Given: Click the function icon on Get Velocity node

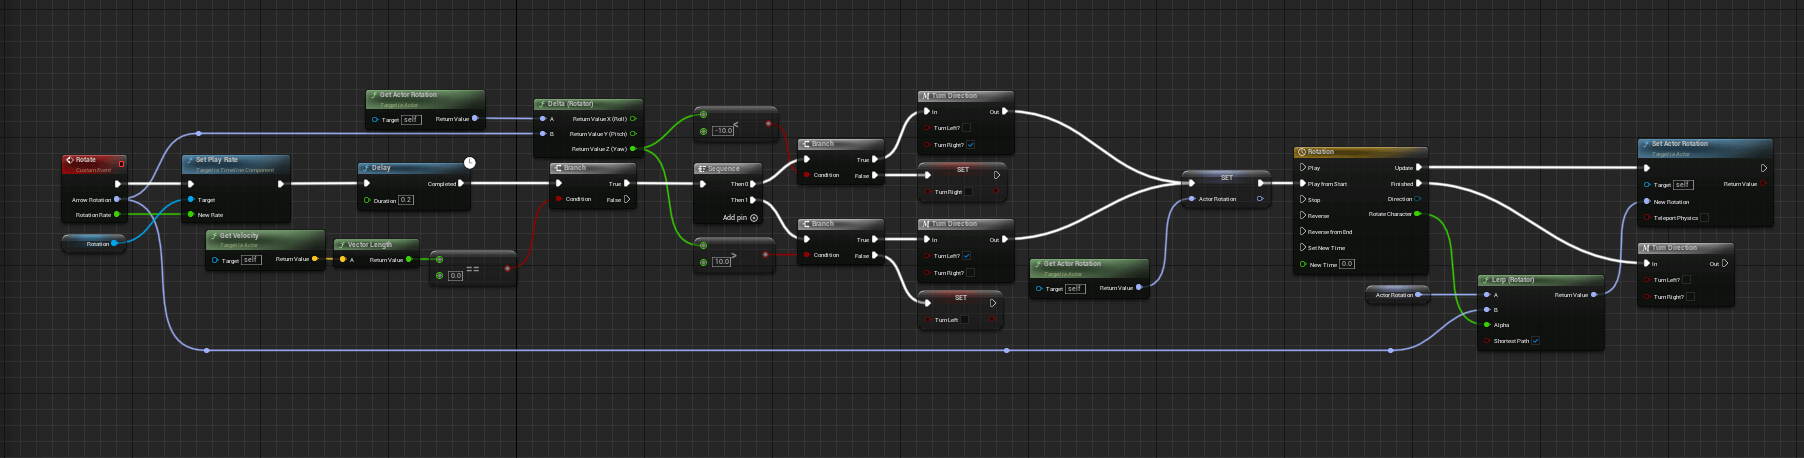Looking at the screenshot, I should [x=213, y=236].
